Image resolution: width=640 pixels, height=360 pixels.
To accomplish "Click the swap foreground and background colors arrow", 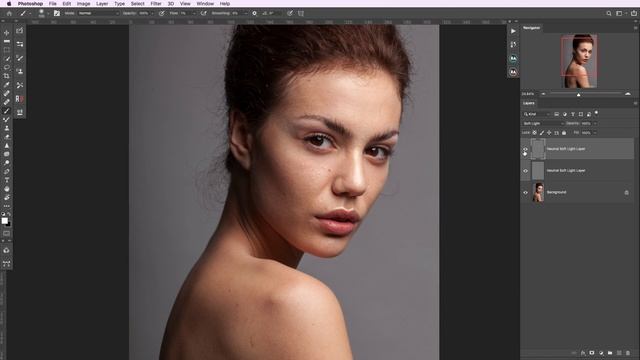I will pyautogui.click(x=9, y=214).
